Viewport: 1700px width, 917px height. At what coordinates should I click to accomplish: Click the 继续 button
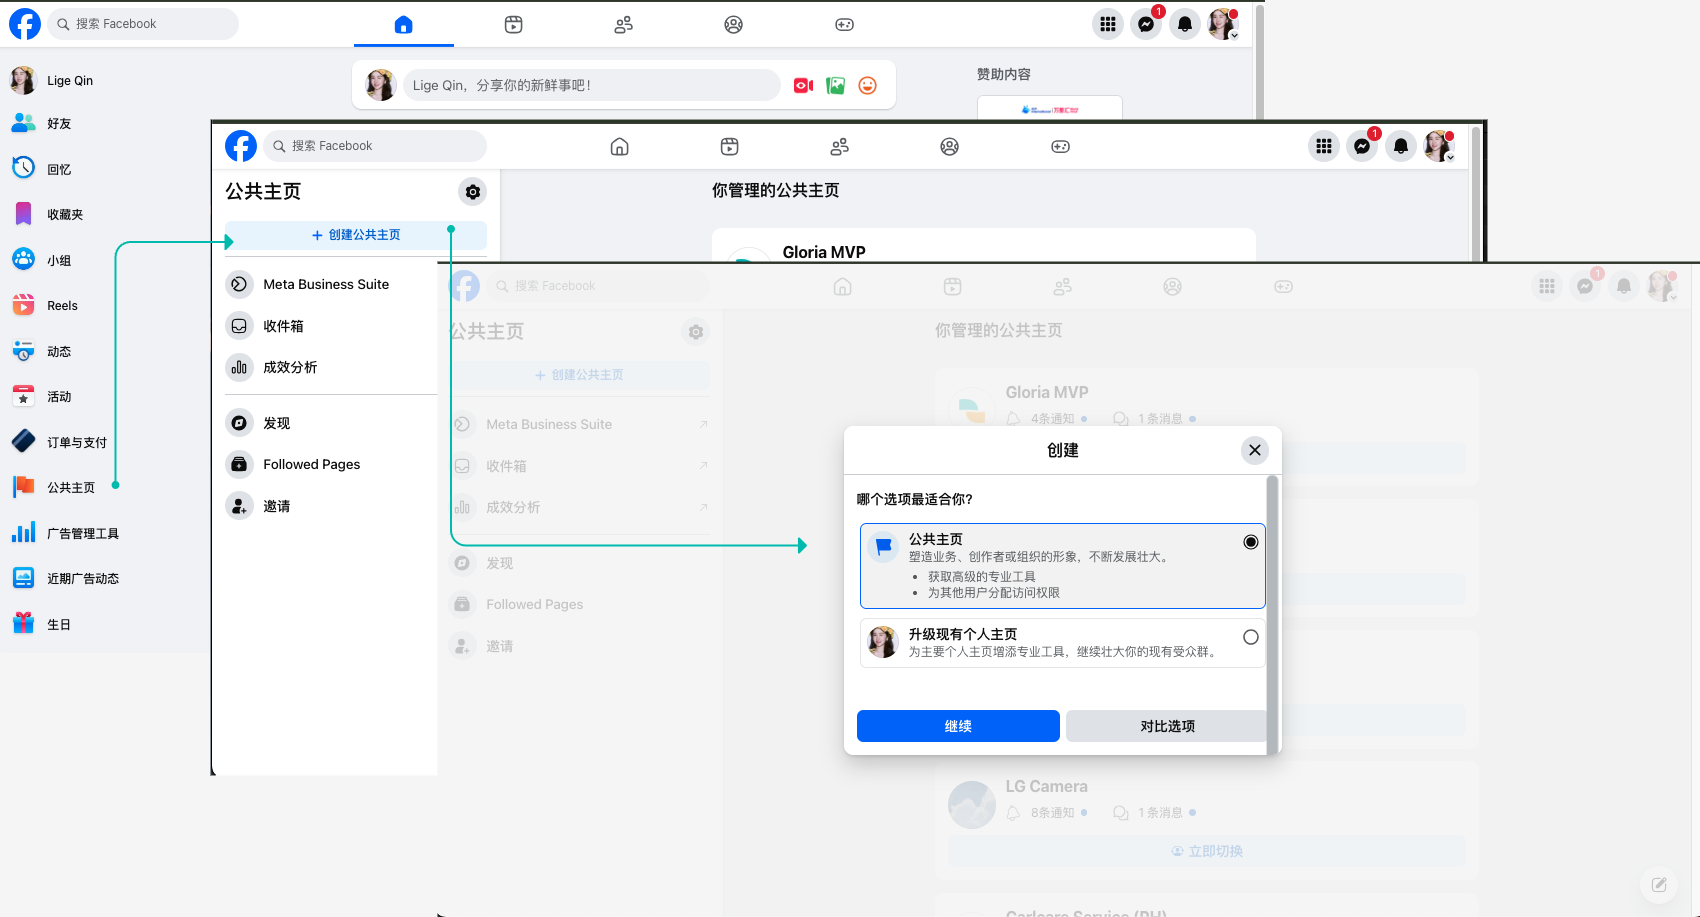click(958, 726)
